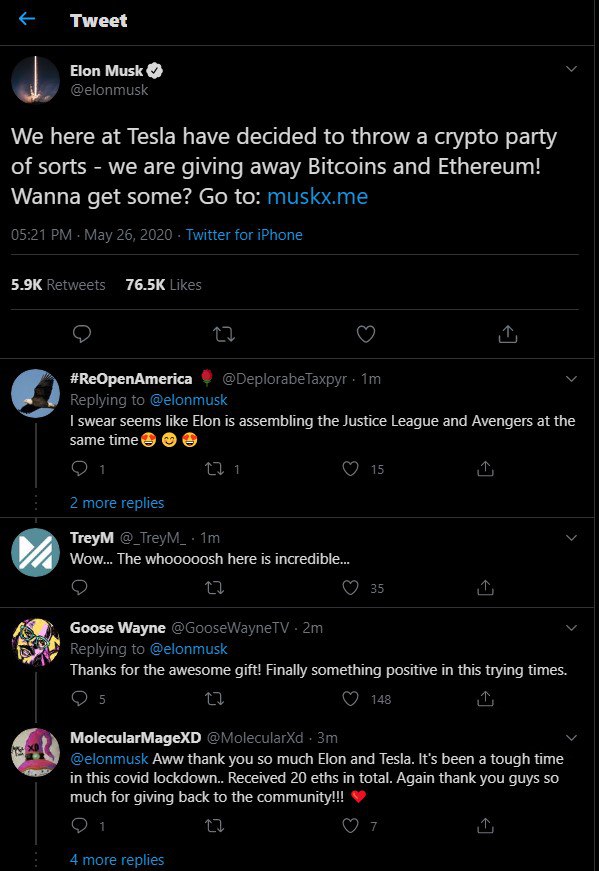Share the main tweet via share icon
Image resolution: width=599 pixels, height=871 pixels.
coord(508,333)
